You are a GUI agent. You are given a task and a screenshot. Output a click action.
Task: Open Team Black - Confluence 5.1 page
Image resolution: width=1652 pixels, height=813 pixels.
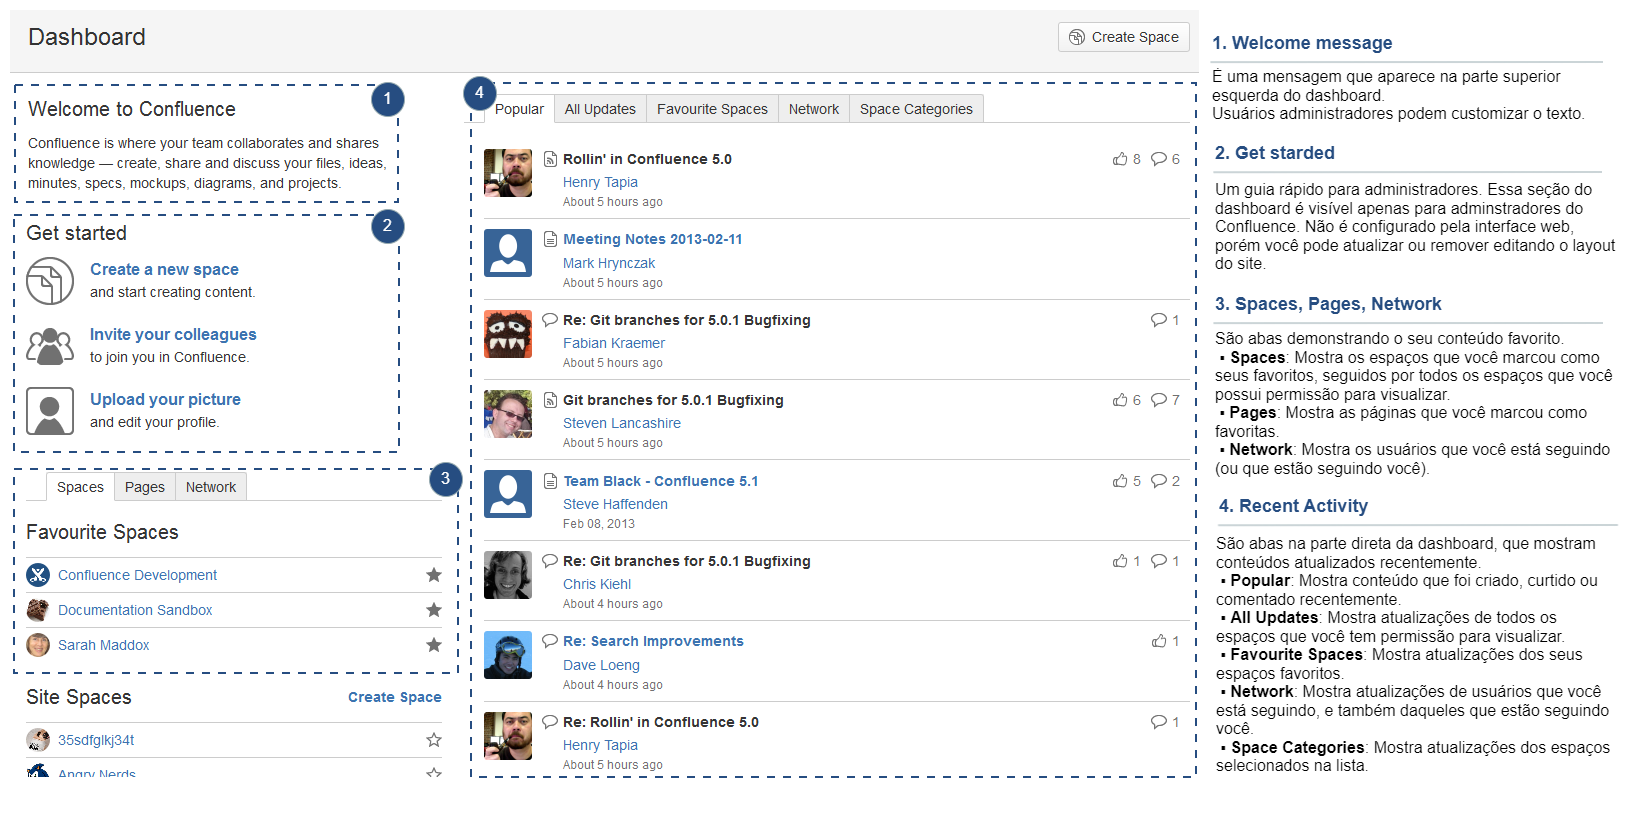pyautogui.click(x=661, y=481)
